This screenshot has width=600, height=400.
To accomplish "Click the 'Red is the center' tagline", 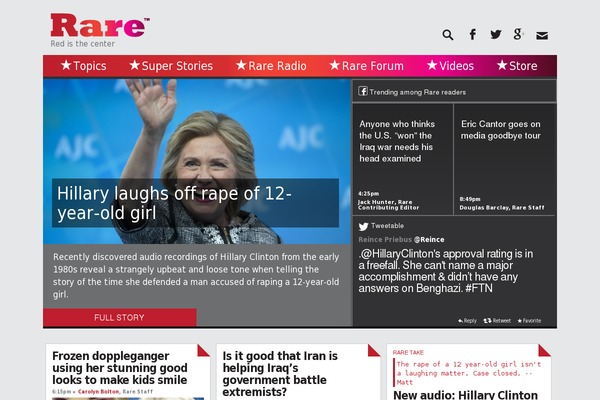I will pyautogui.click(x=83, y=44).
